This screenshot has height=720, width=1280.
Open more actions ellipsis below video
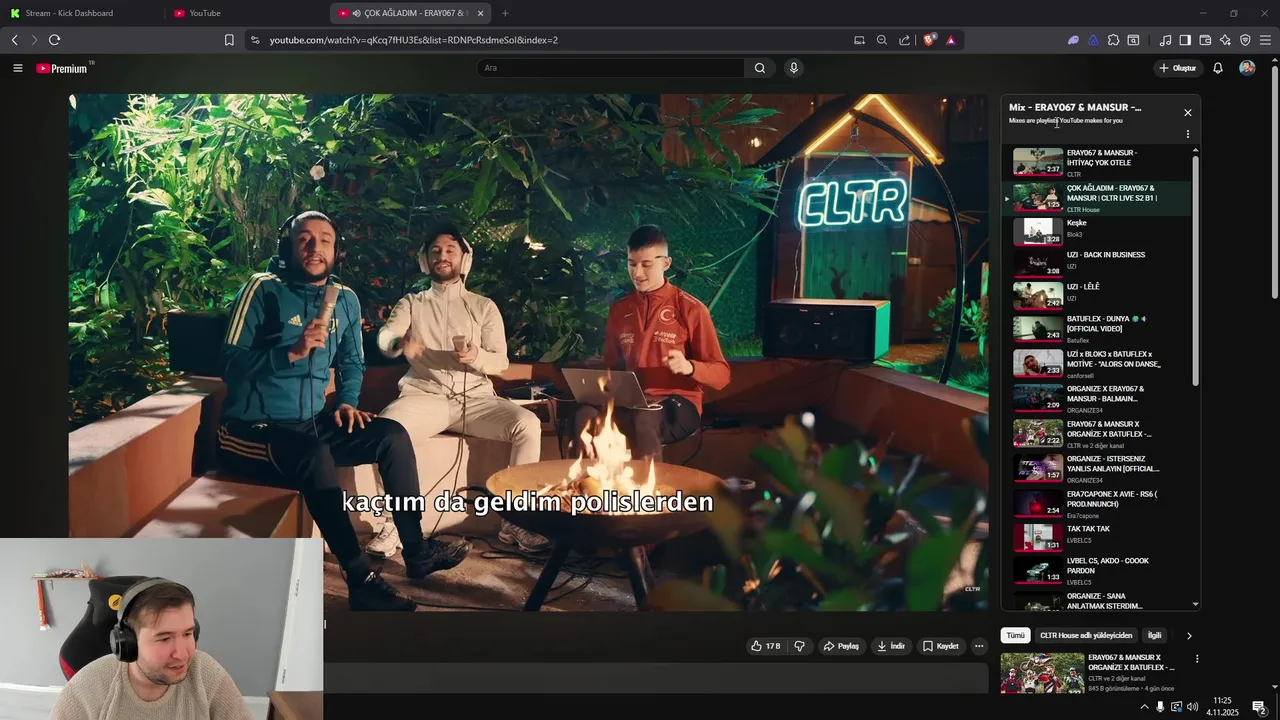point(979,646)
